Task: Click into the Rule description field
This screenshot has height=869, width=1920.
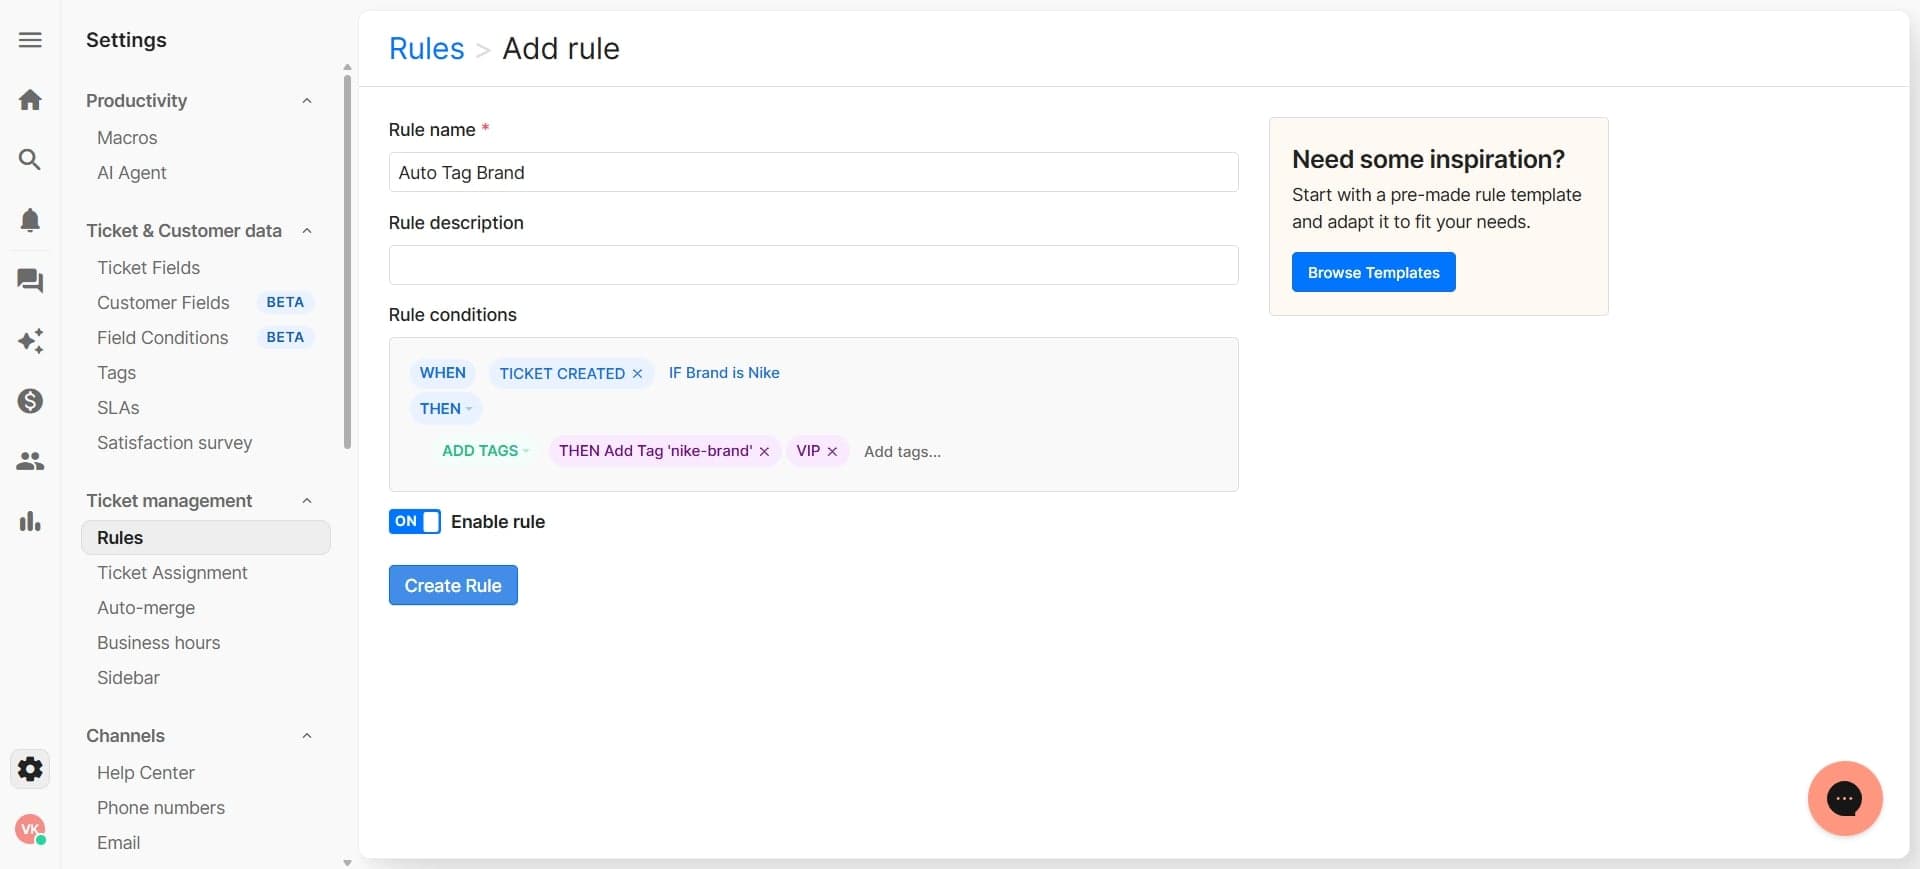Action: point(813,266)
